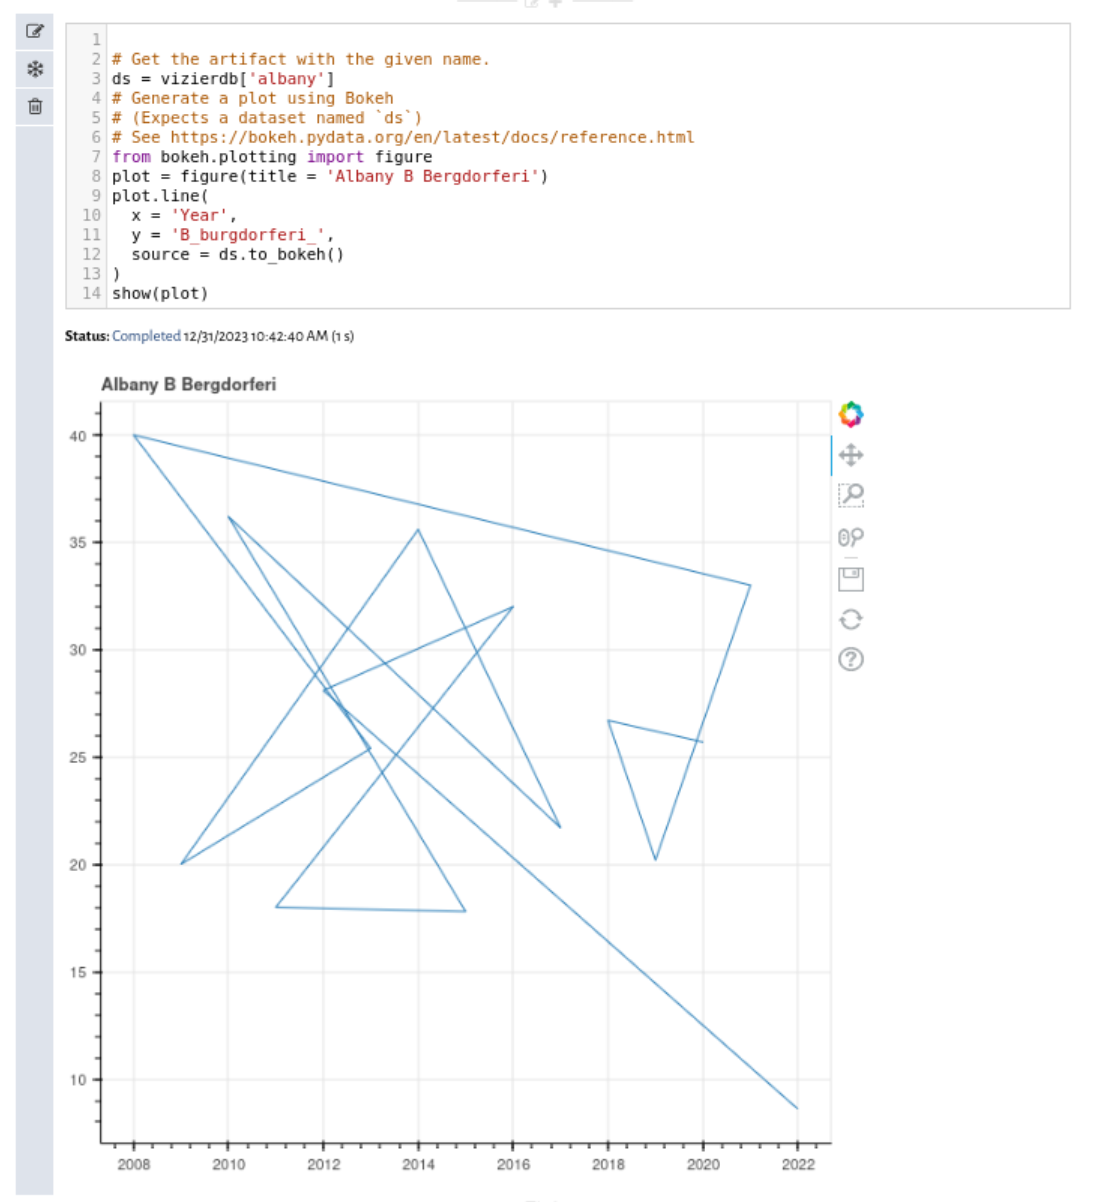Click line number 14 in the code gutter
The height and width of the screenshot is (1202, 1097).
coord(92,293)
